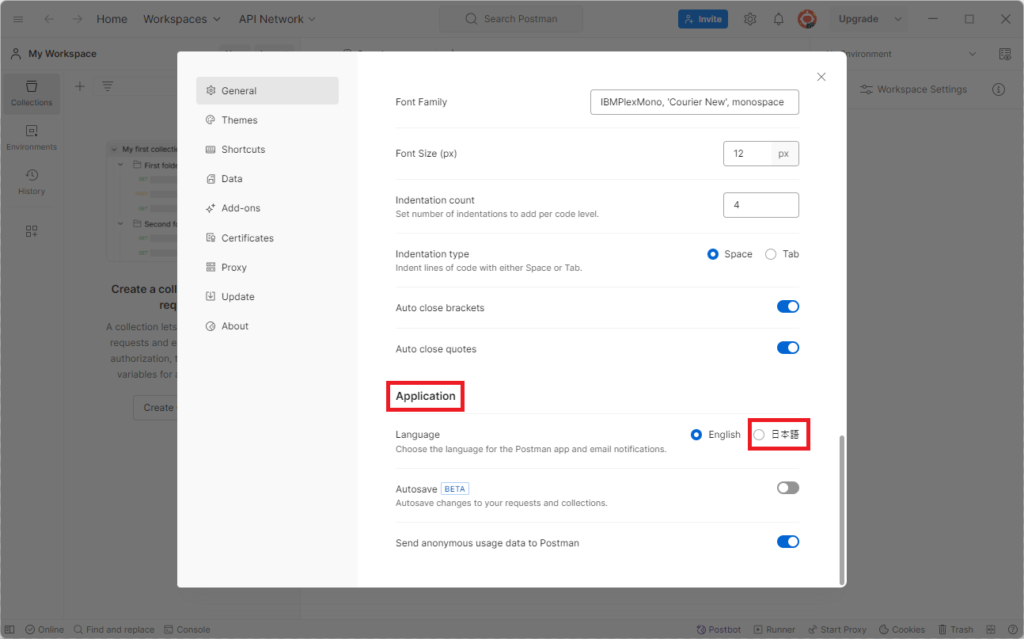Screen dimensions: 1024x639
Task: Close the settings dialog
Action: pos(821,77)
